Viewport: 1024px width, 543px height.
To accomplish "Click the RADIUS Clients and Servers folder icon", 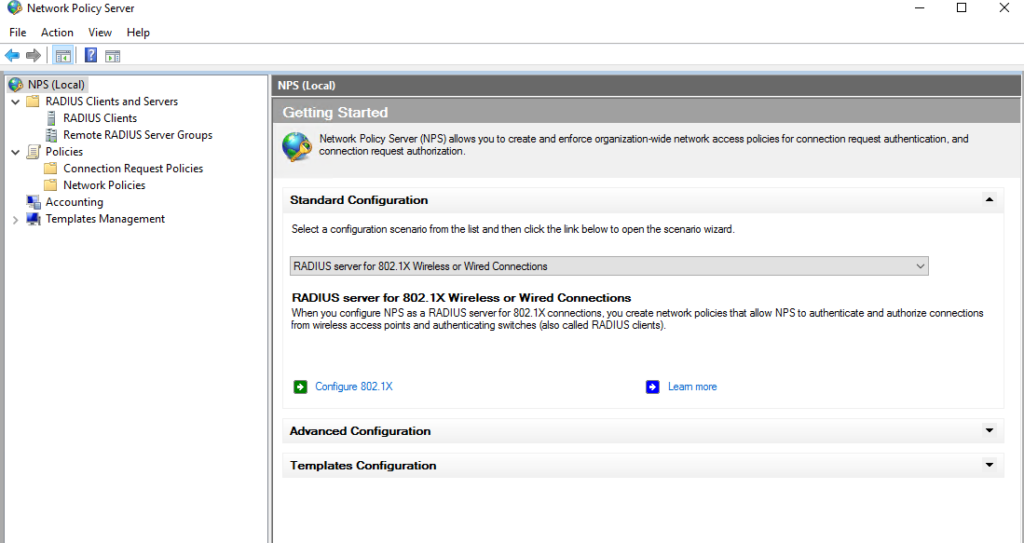I will [x=33, y=101].
